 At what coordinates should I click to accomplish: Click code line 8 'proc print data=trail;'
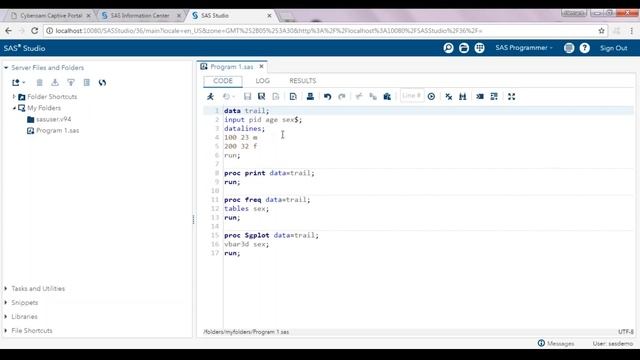[x=269, y=173]
